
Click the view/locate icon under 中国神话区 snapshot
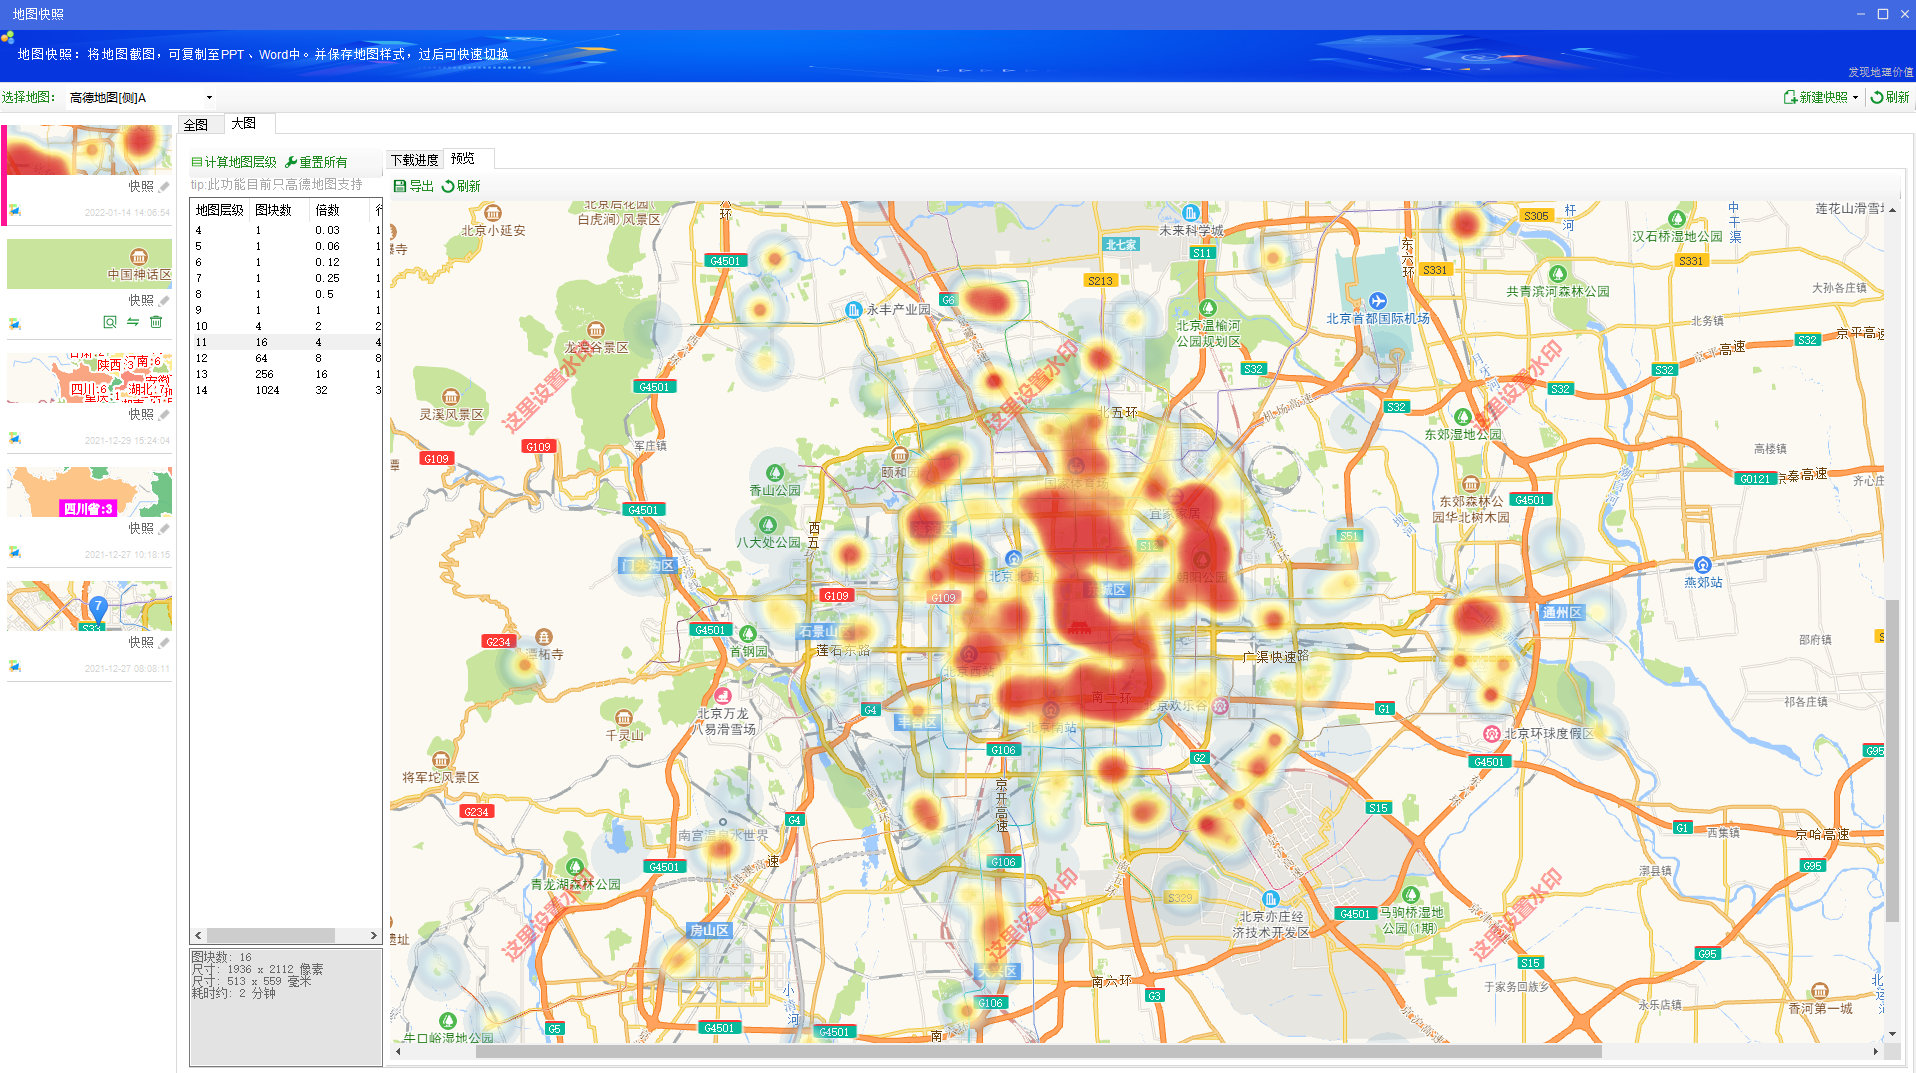tap(110, 322)
